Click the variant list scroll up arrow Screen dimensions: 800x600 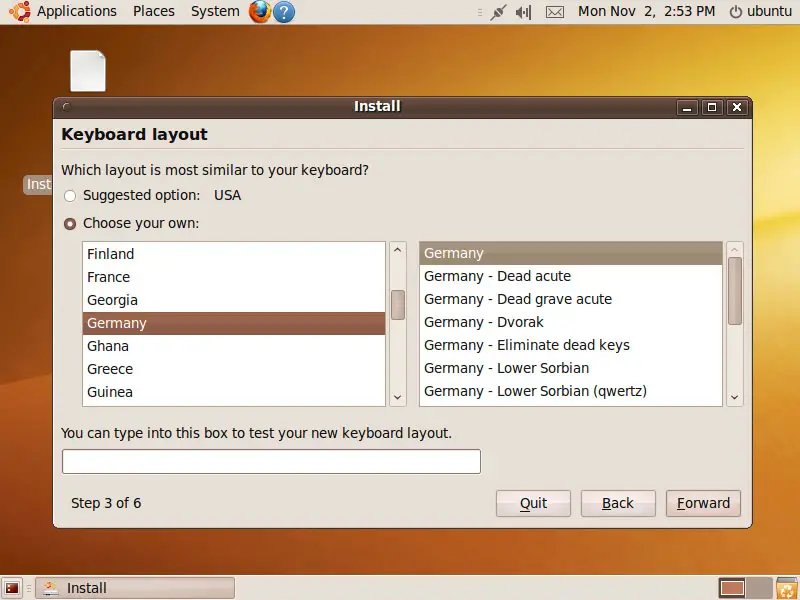tap(734, 249)
